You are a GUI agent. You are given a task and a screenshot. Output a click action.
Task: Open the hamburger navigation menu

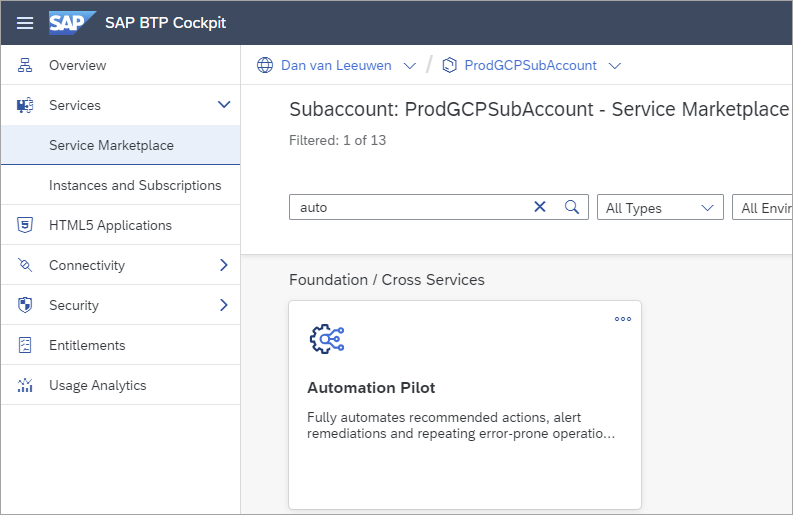click(25, 23)
